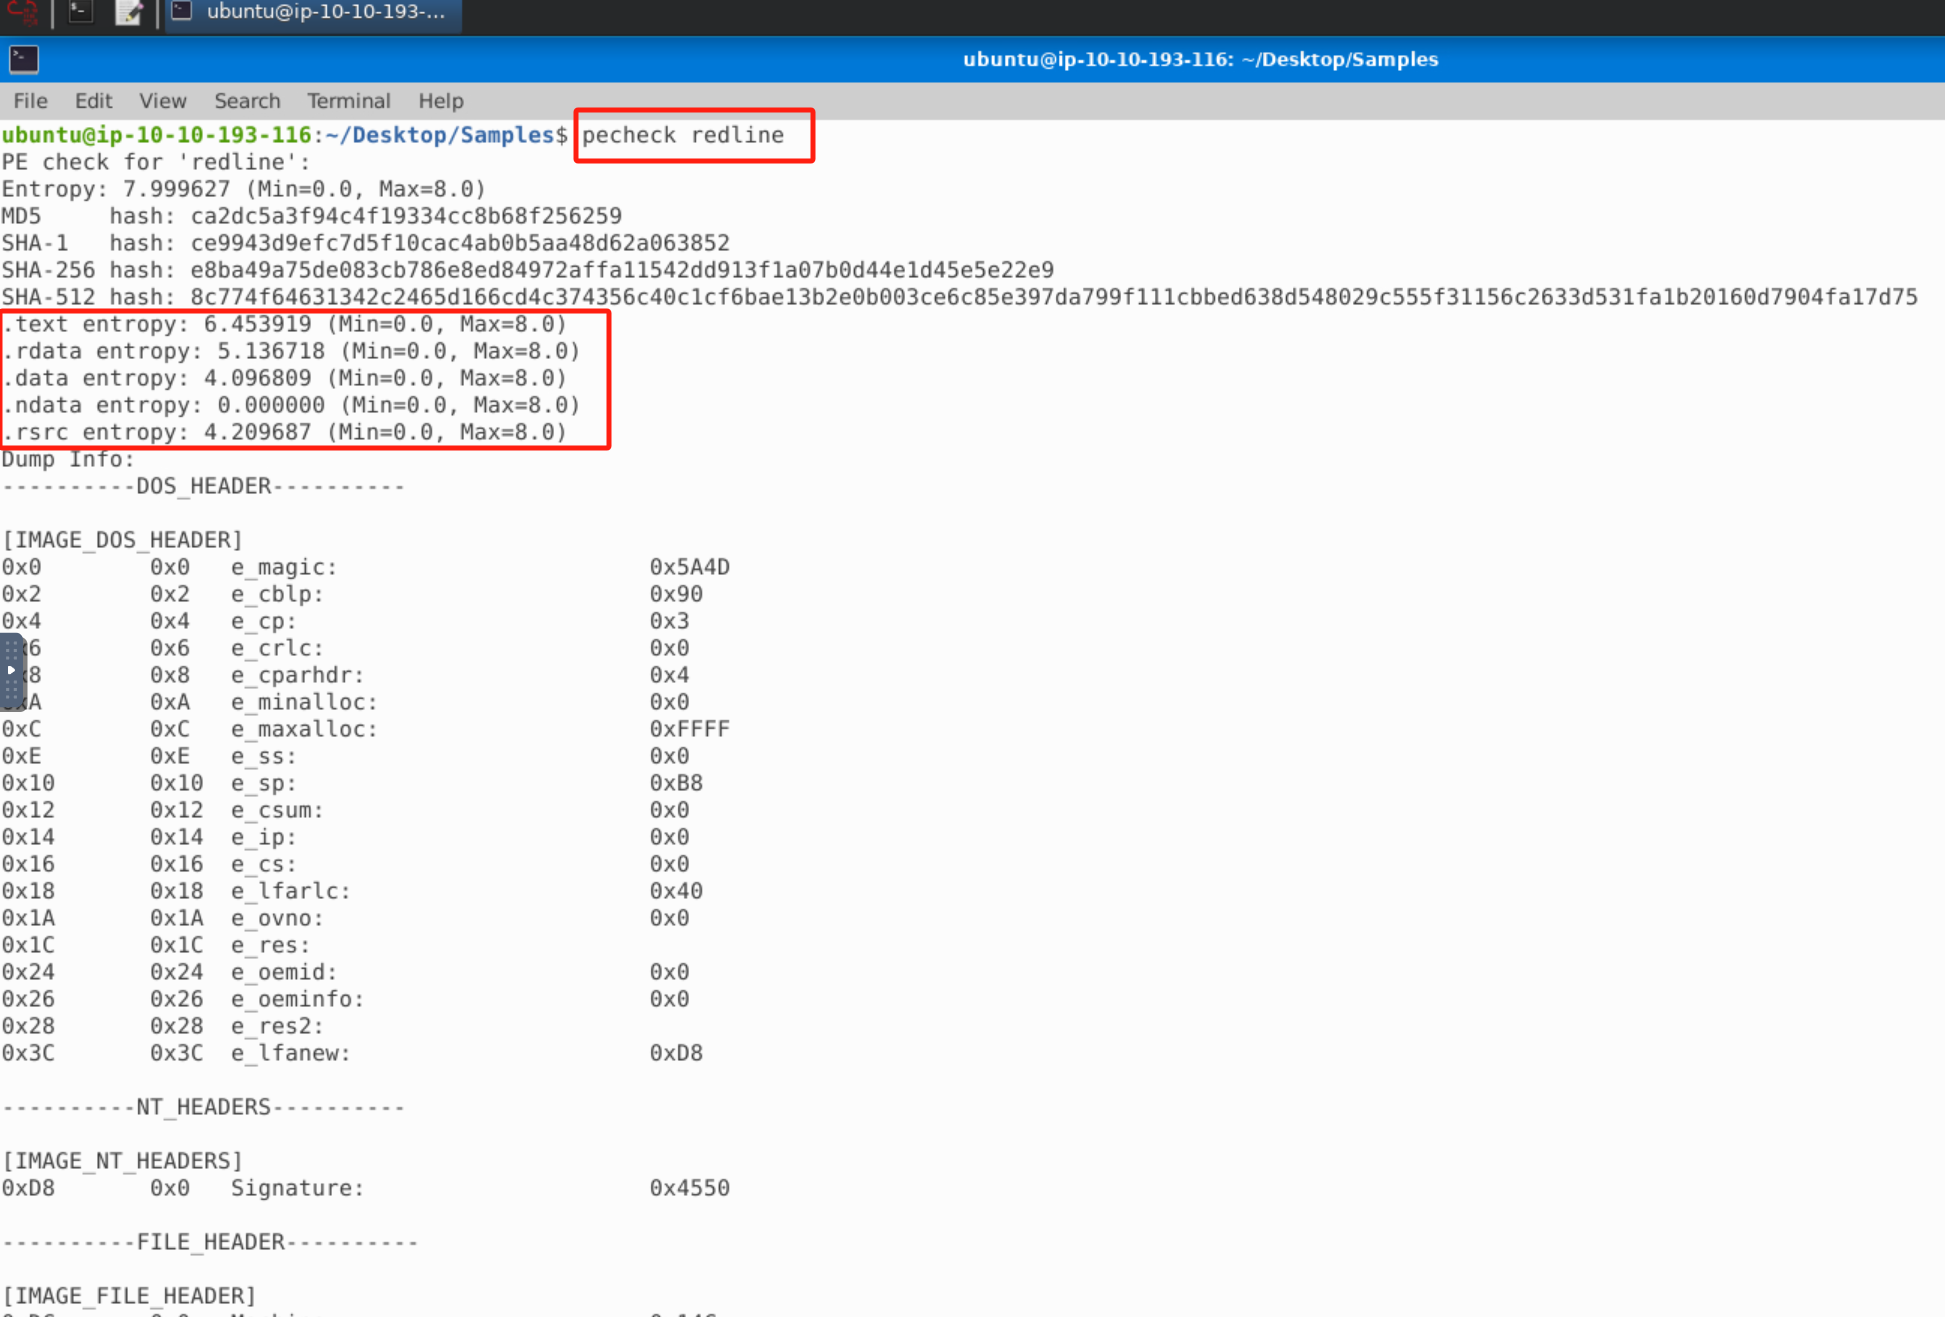Click the terminal icon in window title bar
1945x1317 pixels.
point(24,60)
